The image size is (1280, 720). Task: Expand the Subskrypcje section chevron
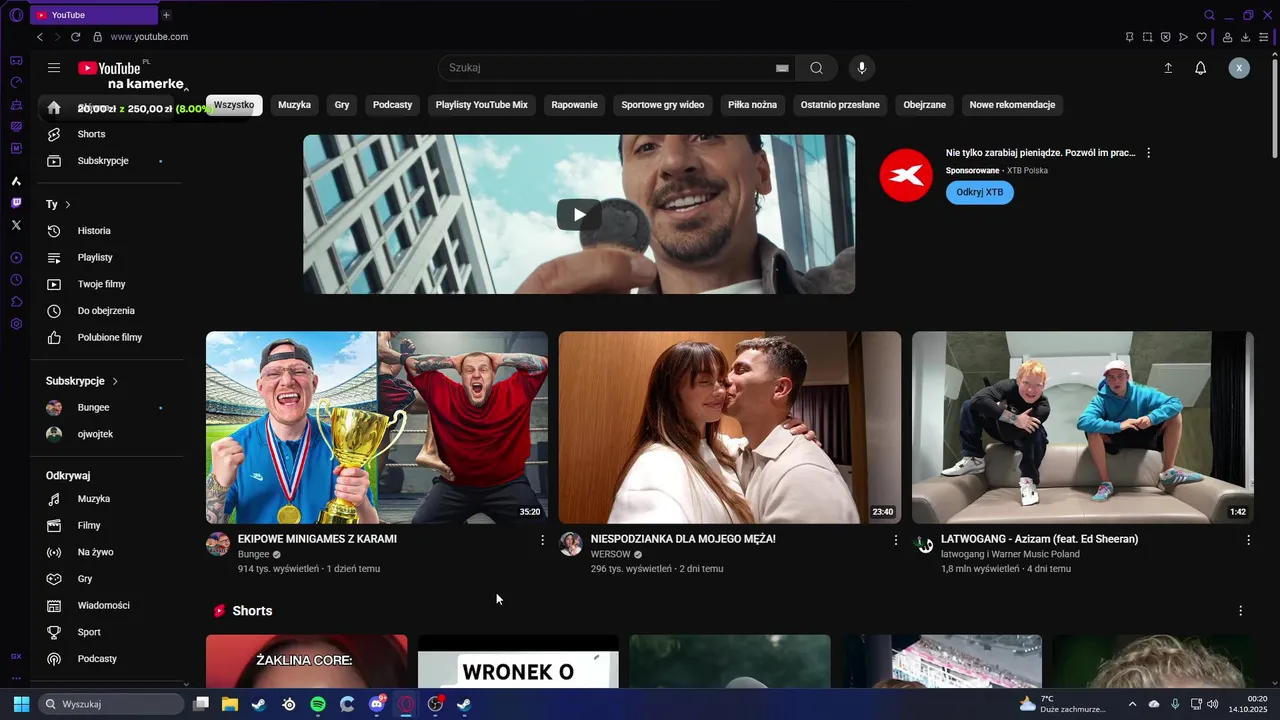(115, 381)
